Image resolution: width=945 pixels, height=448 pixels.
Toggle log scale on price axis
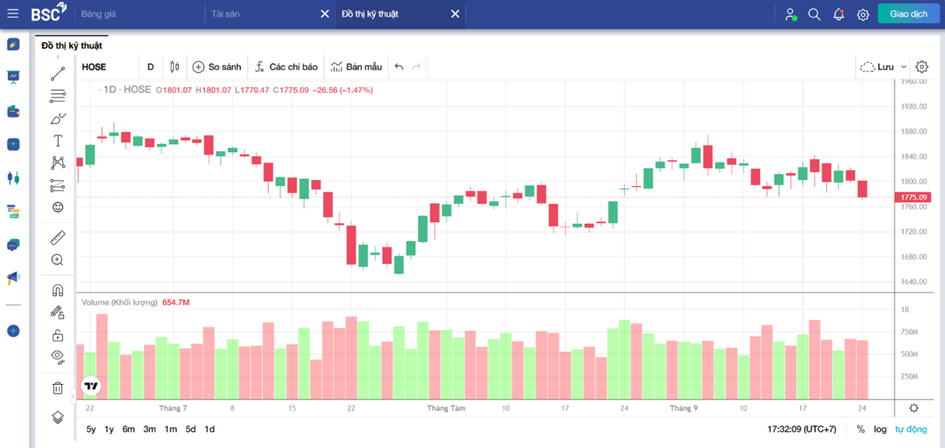coord(881,429)
